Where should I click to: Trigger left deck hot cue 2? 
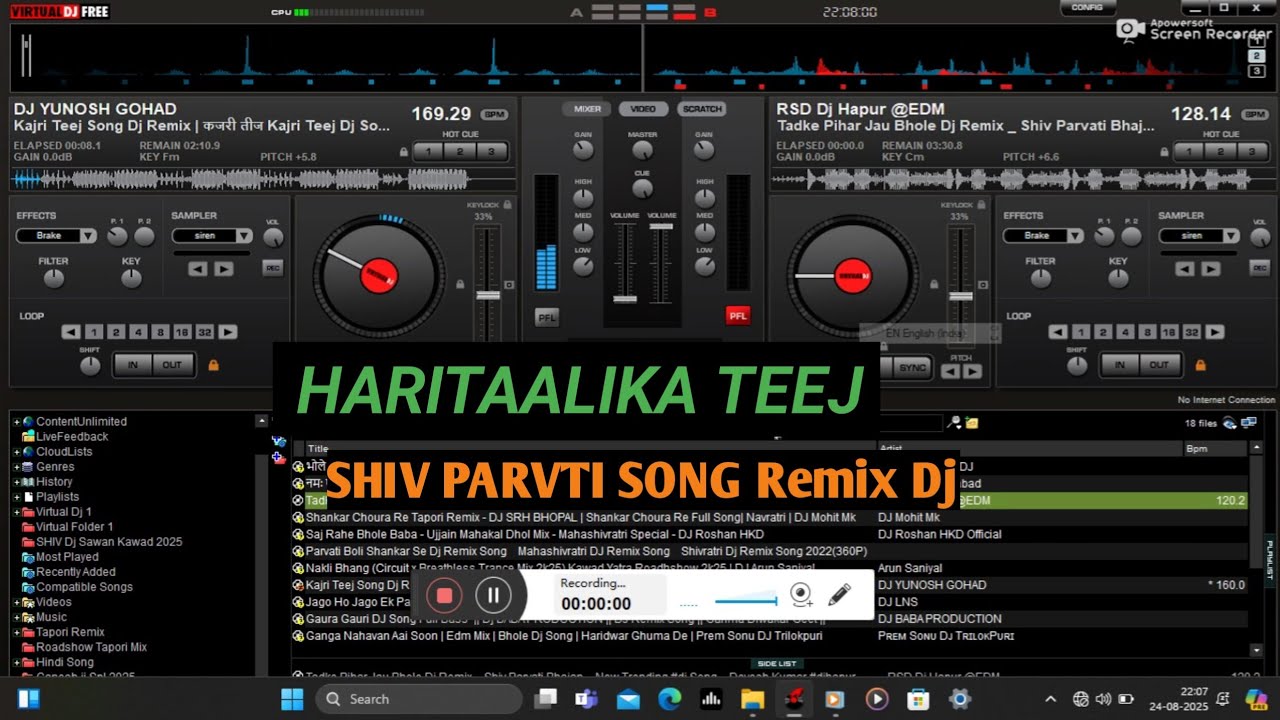[460, 152]
